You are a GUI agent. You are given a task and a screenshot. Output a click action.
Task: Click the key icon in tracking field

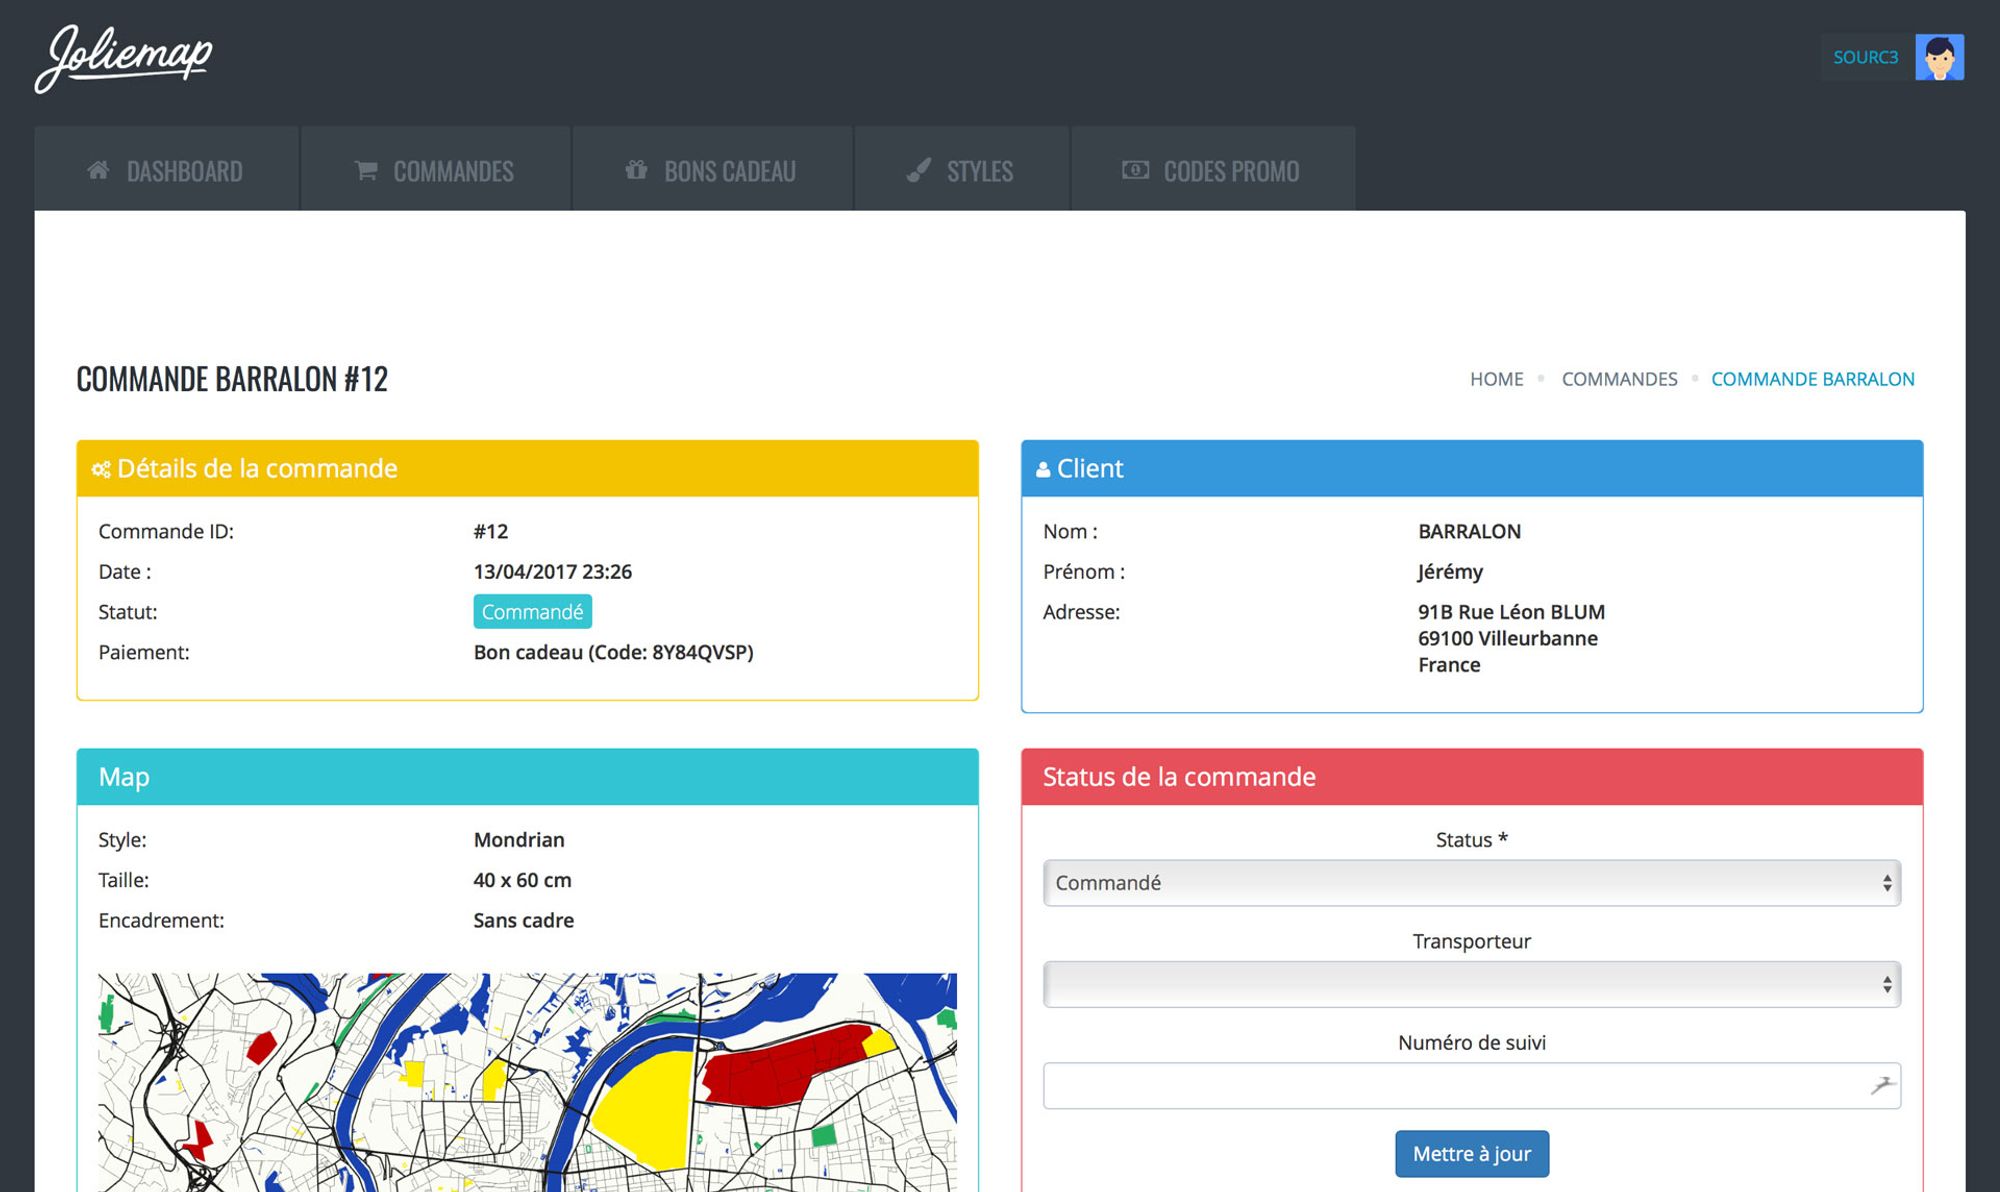click(x=1882, y=1085)
